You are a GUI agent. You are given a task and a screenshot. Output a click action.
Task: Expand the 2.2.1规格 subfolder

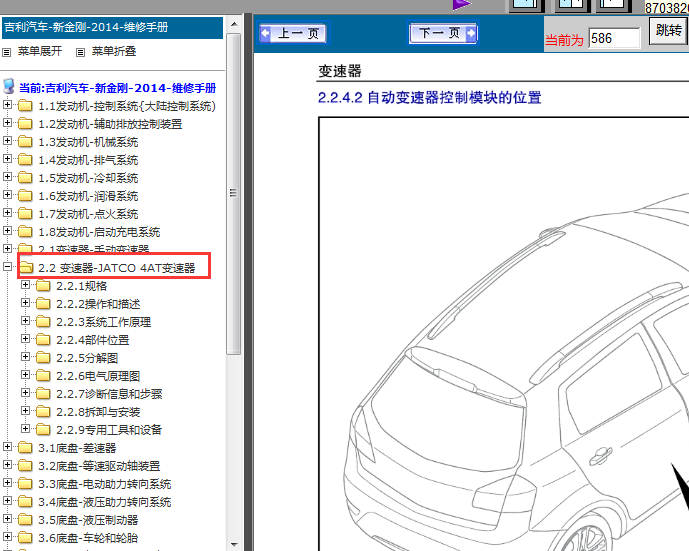[25, 285]
